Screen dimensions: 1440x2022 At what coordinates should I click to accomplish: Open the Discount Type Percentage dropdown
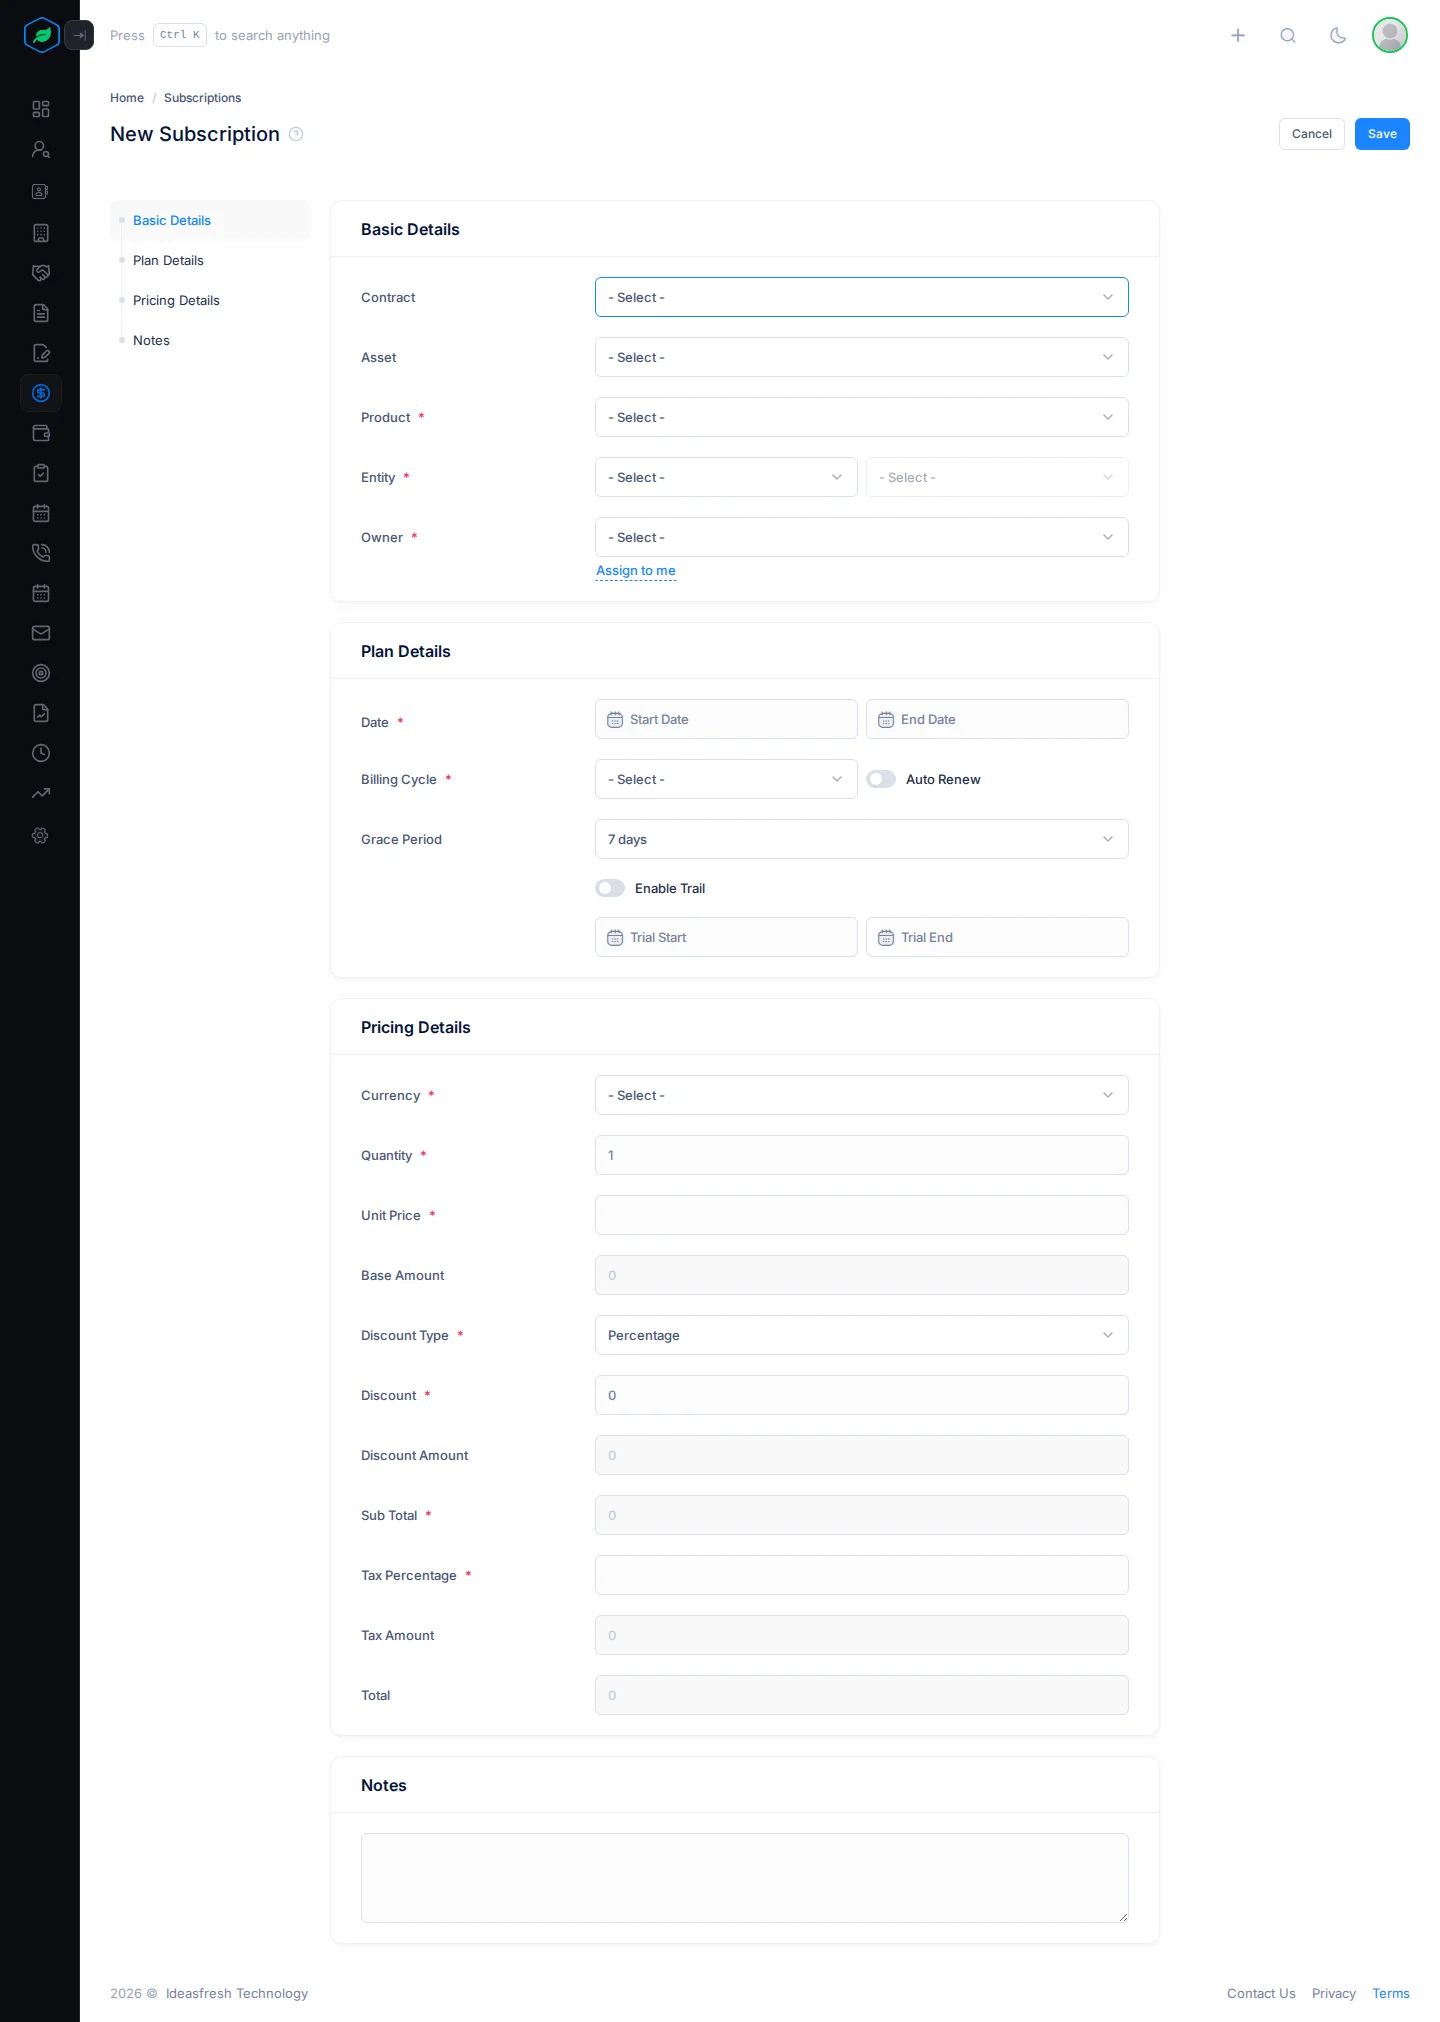pyautogui.click(x=862, y=1335)
